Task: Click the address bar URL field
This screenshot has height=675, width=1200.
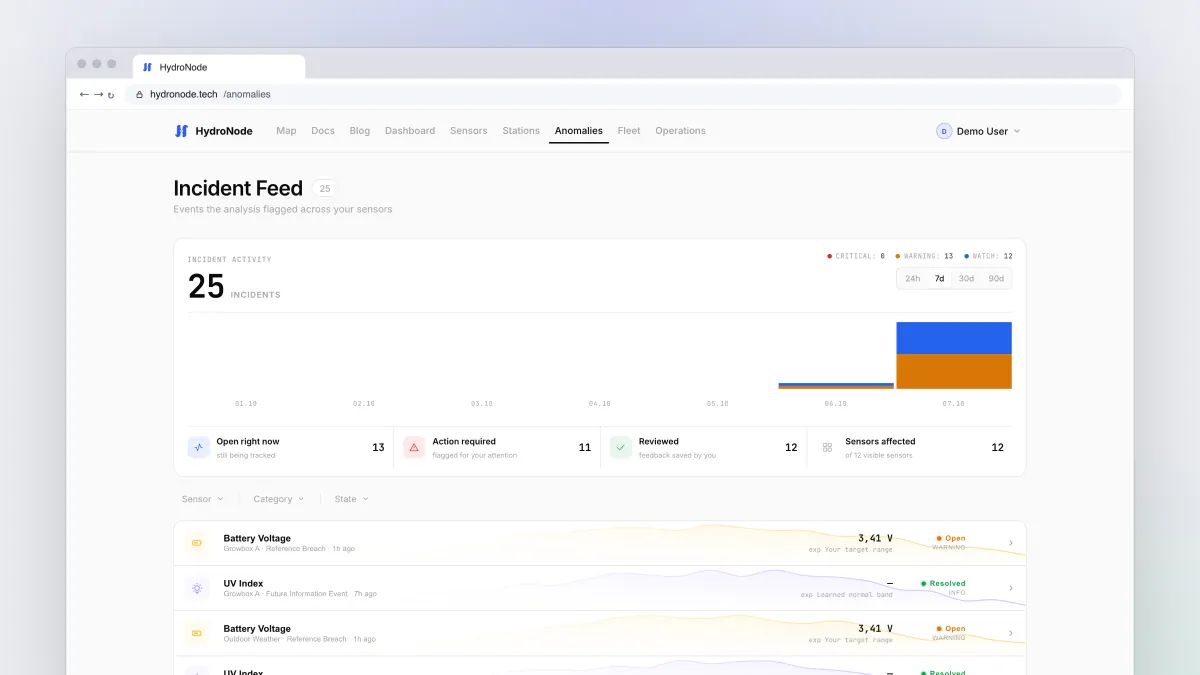Action: tap(622, 94)
